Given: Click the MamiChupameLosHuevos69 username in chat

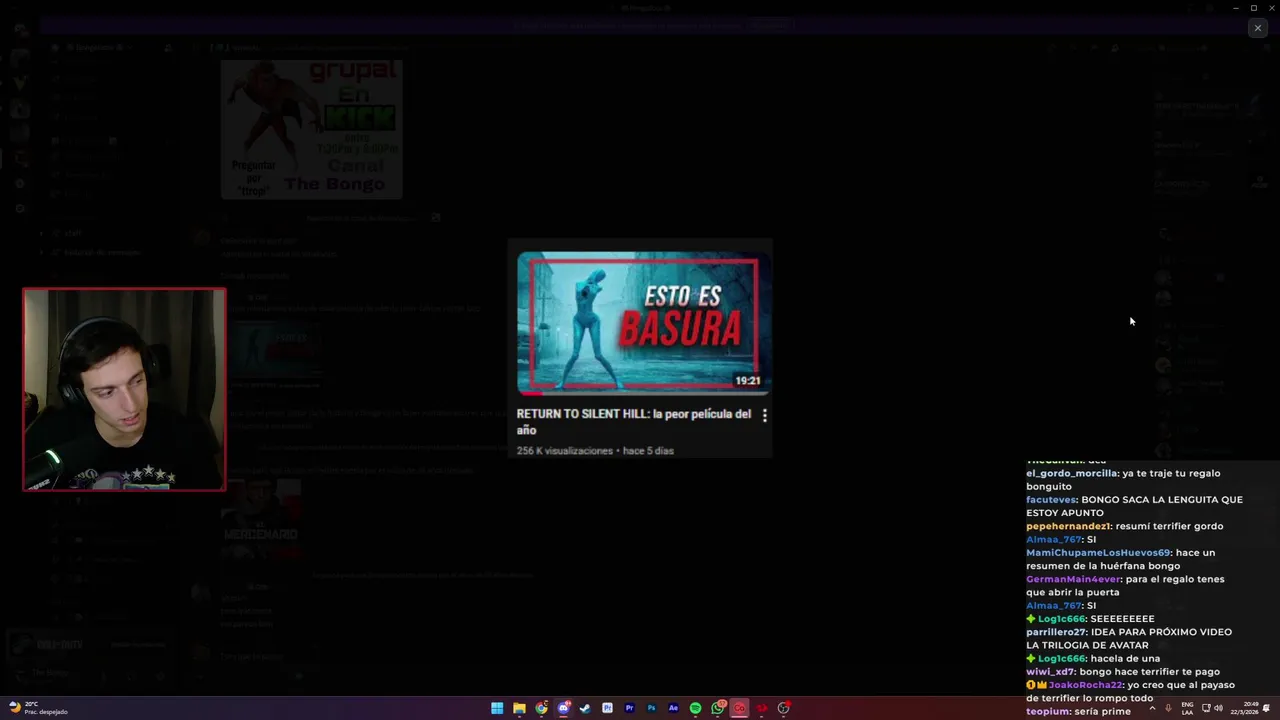Looking at the screenshot, I should tap(1098, 552).
